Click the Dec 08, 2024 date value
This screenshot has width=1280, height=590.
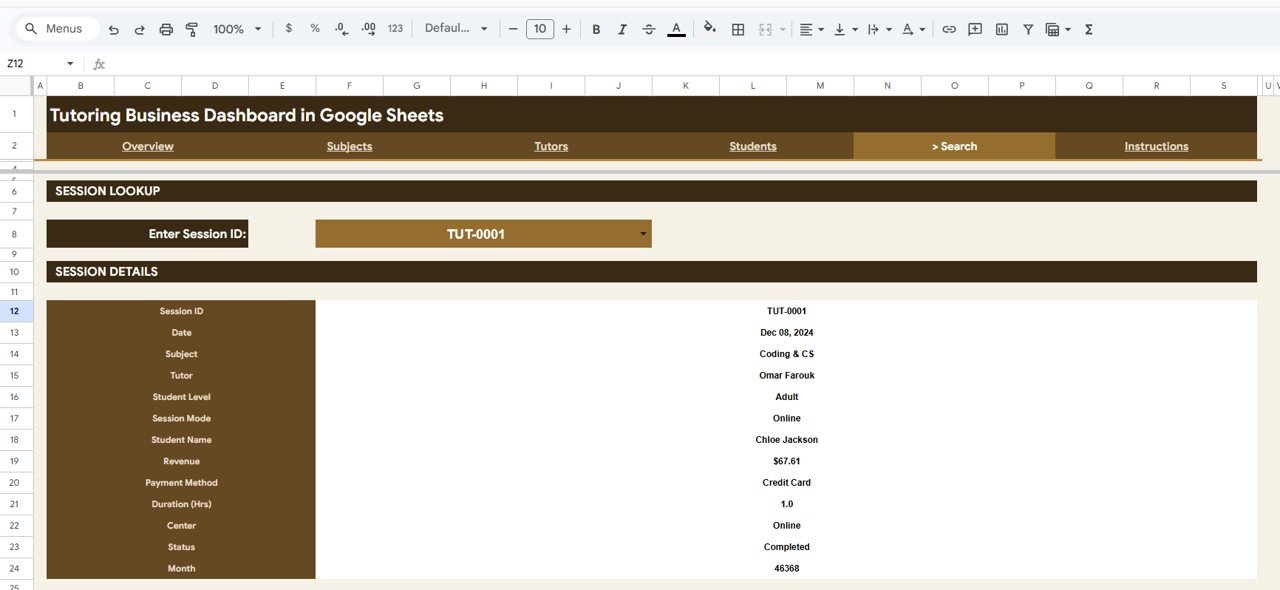[x=786, y=333]
